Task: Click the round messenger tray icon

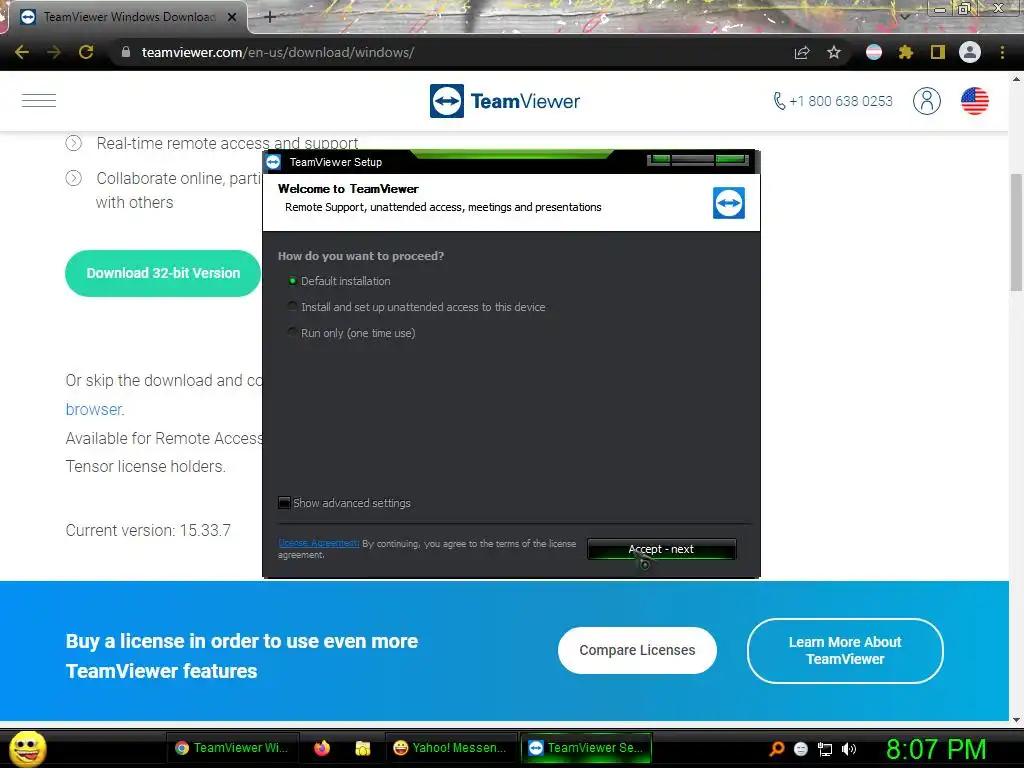Action: pos(801,749)
